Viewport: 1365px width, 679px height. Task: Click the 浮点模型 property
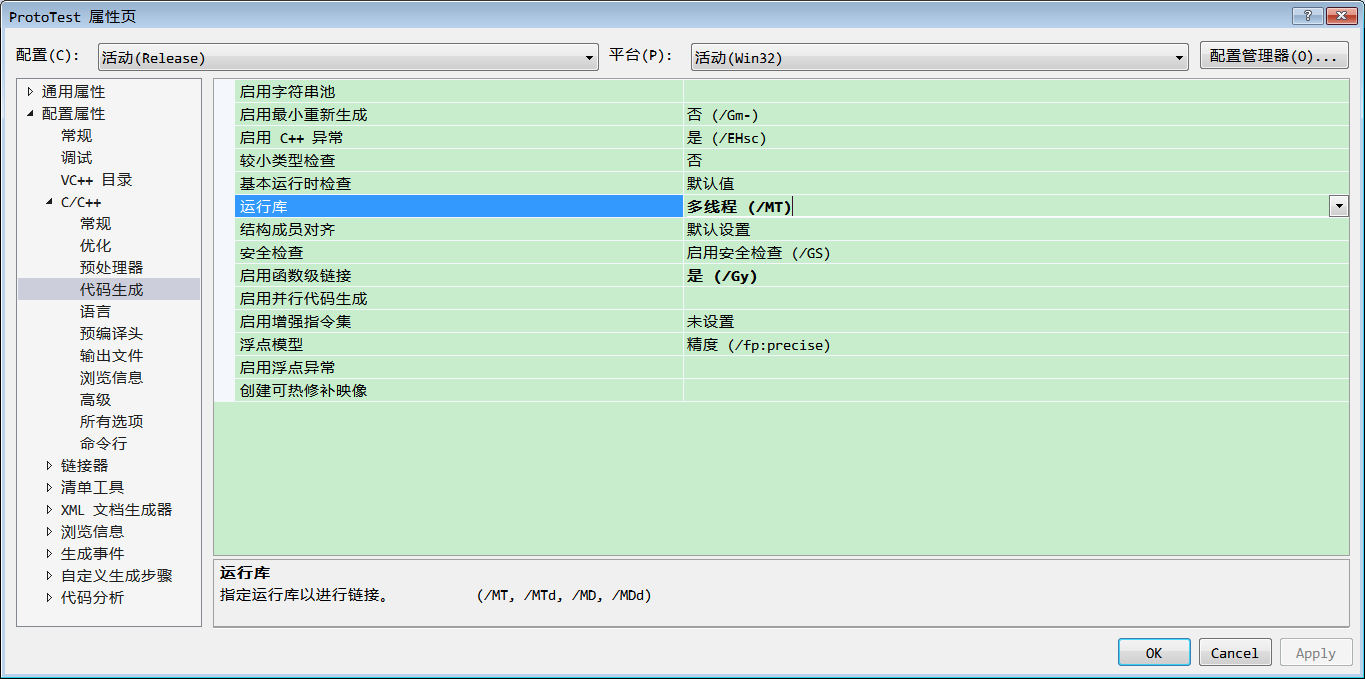459,345
